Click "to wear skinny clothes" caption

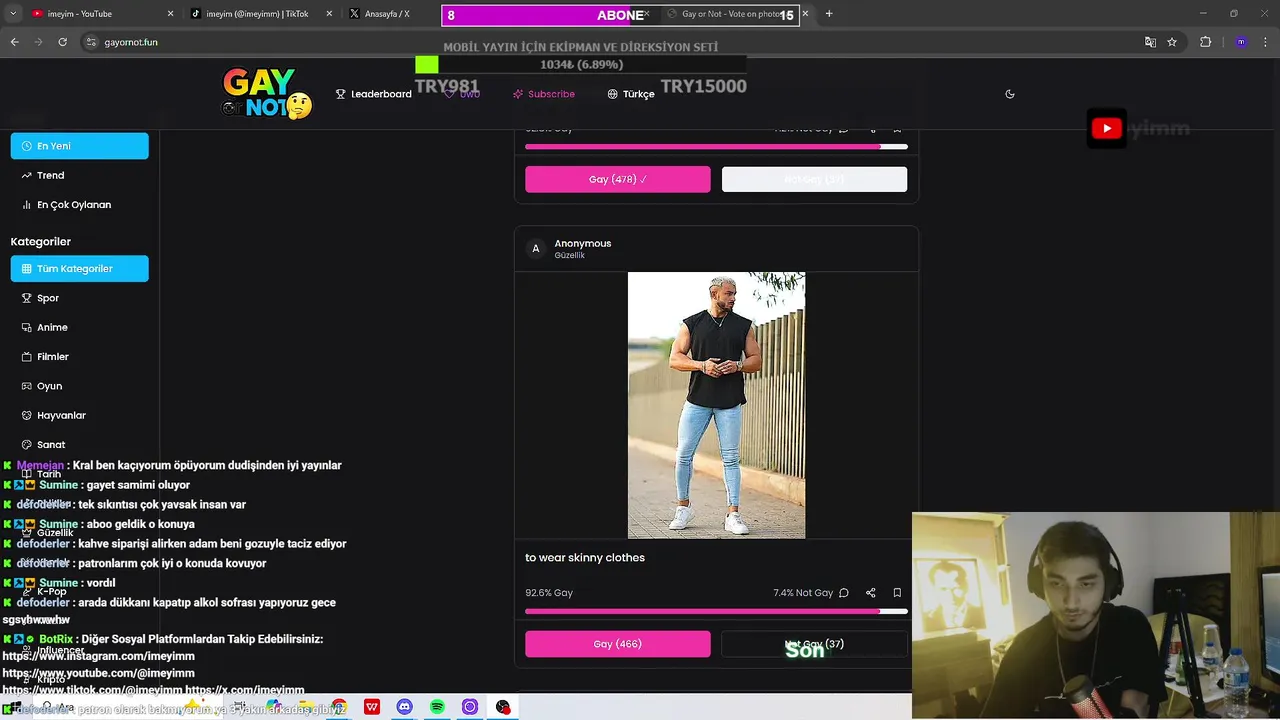pyautogui.click(x=585, y=558)
